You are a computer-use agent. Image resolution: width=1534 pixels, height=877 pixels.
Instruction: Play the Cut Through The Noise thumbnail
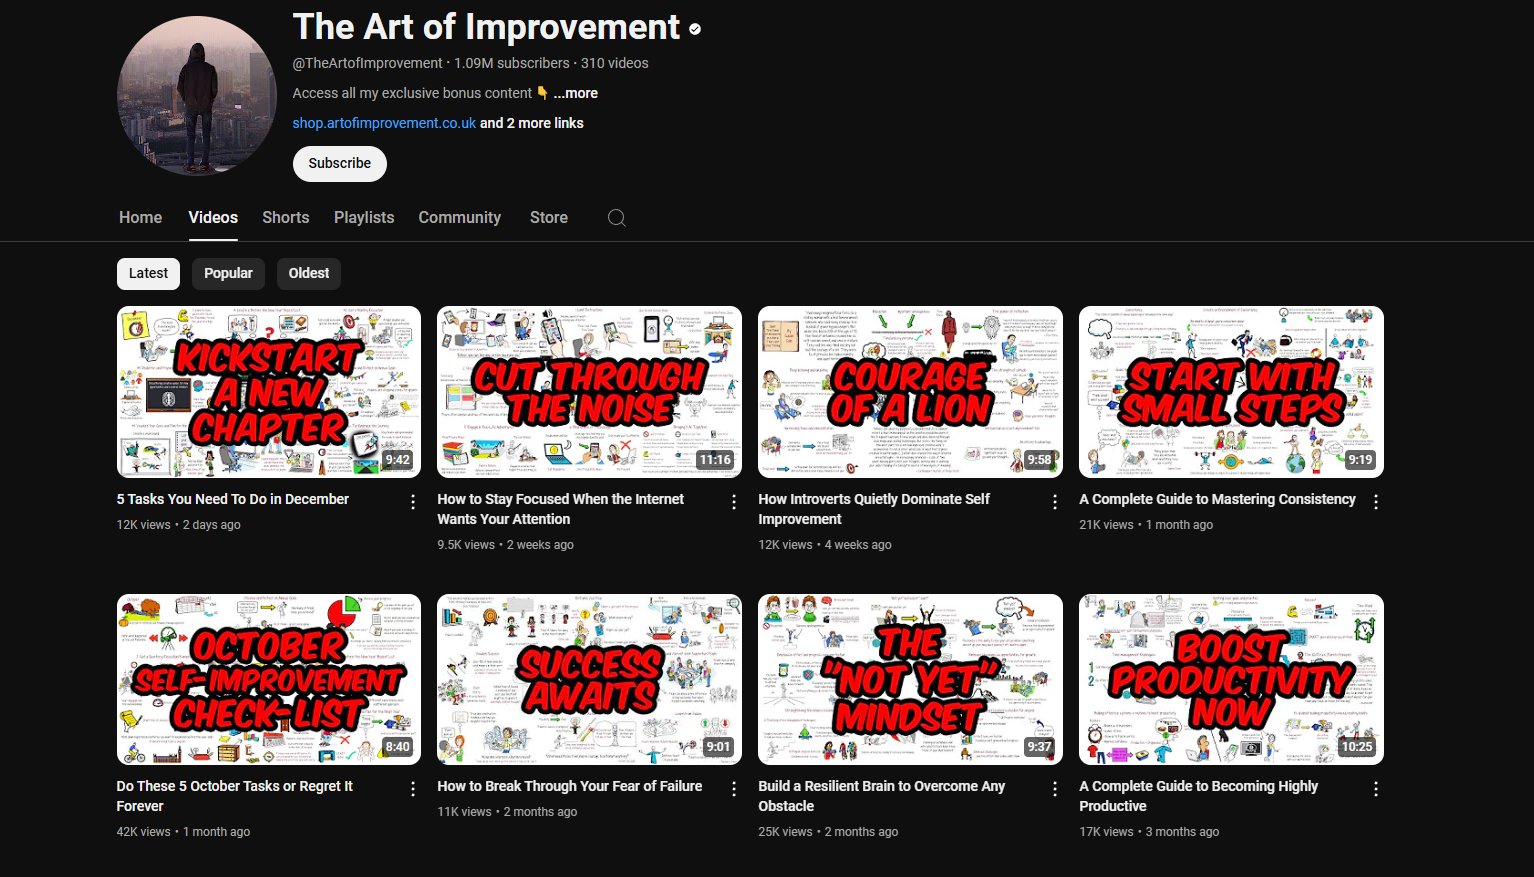point(589,392)
